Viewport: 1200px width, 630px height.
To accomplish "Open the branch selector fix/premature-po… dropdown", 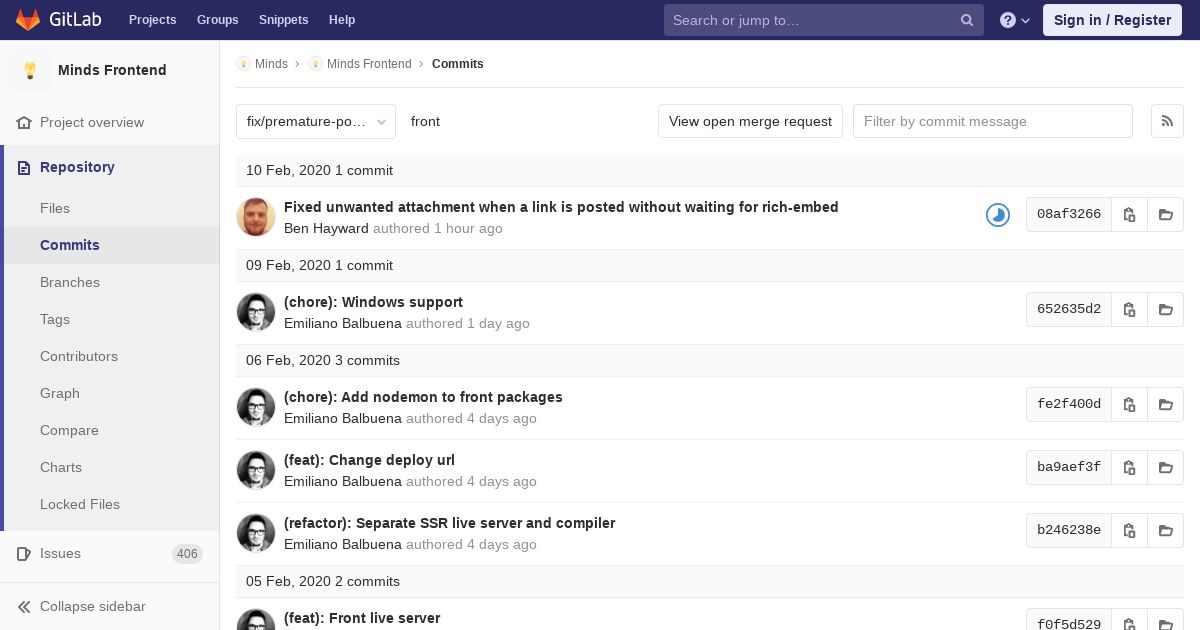I will pyautogui.click(x=316, y=121).
